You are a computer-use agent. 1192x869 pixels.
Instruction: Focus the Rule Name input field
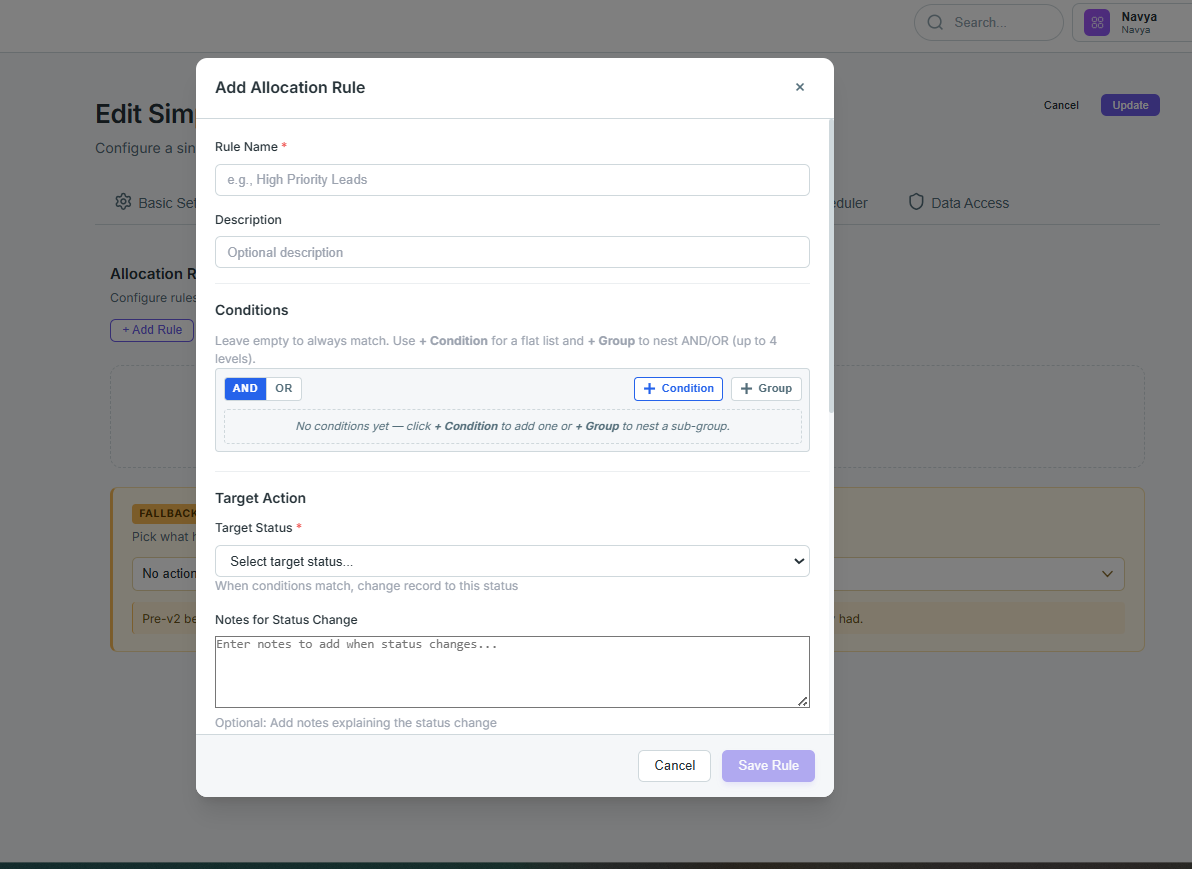click(x=512, y=180)
